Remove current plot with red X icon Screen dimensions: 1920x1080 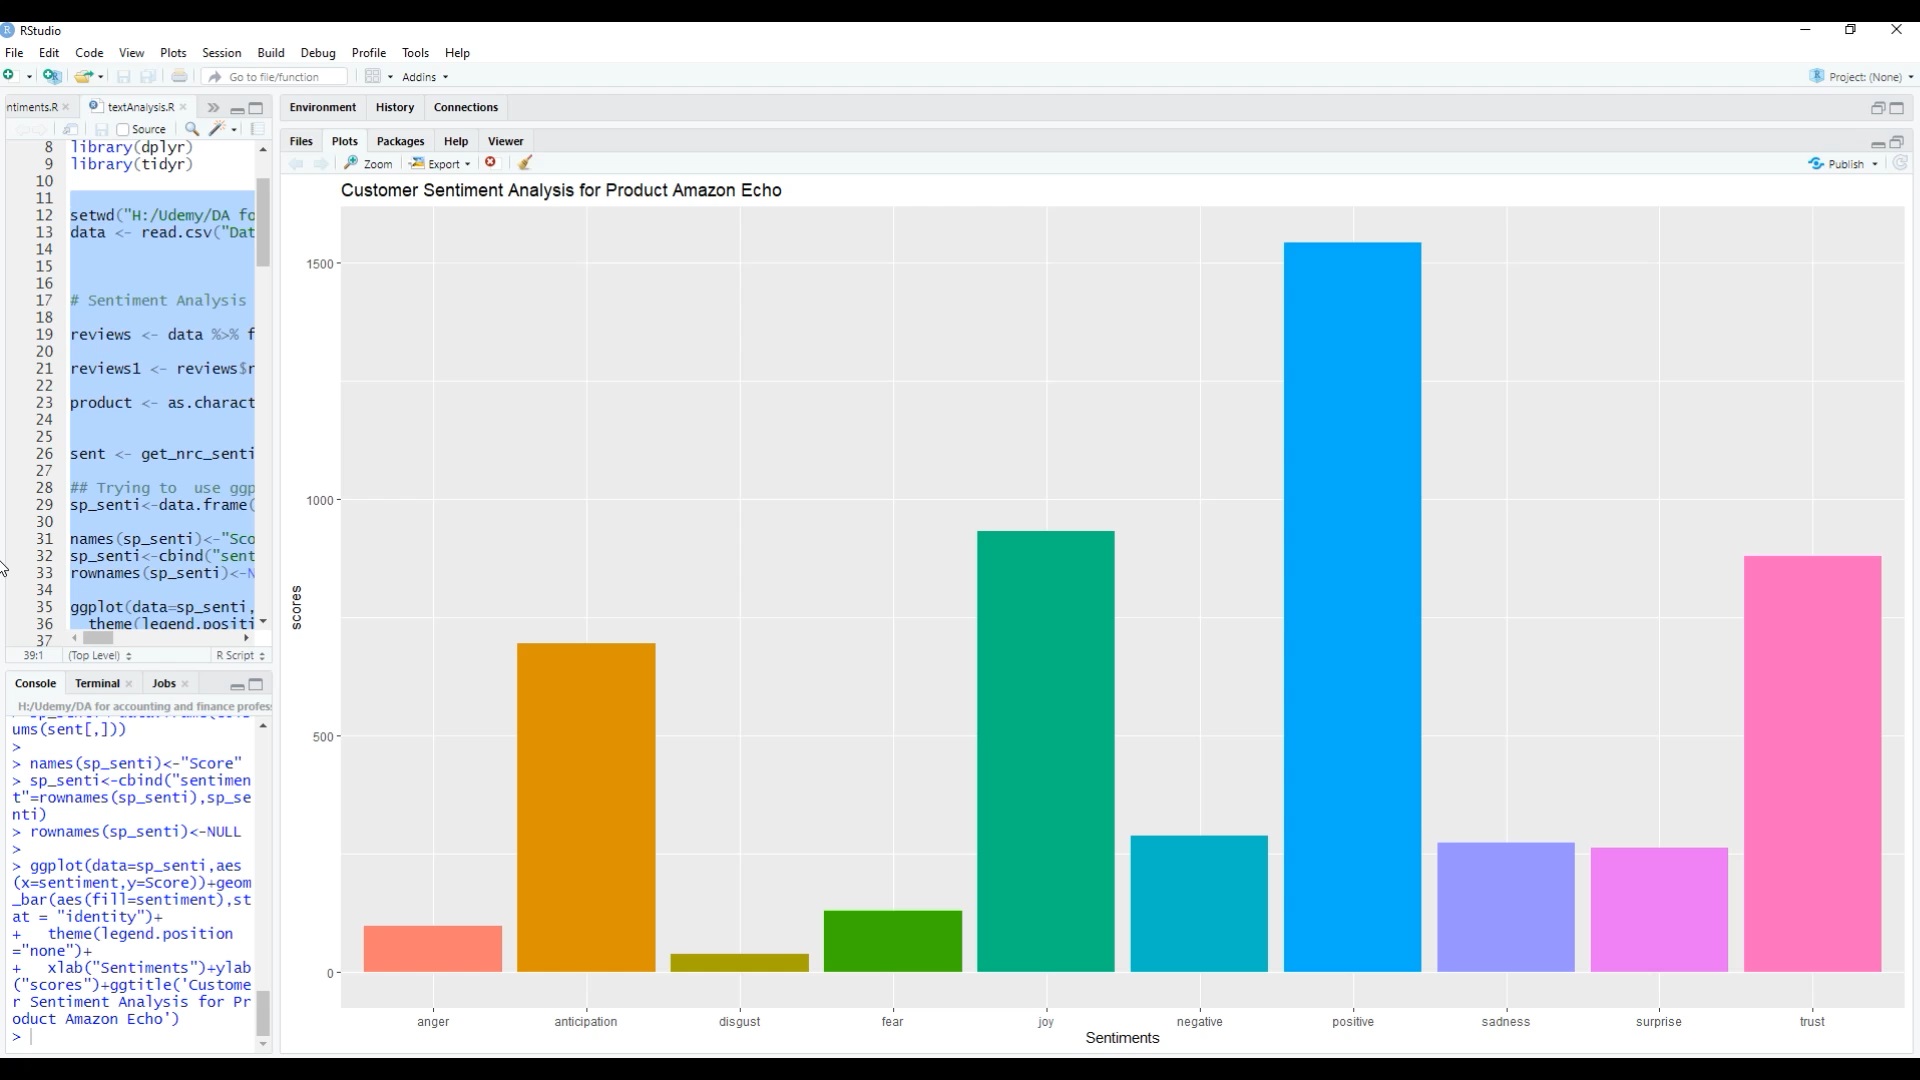tap(491, 162)
